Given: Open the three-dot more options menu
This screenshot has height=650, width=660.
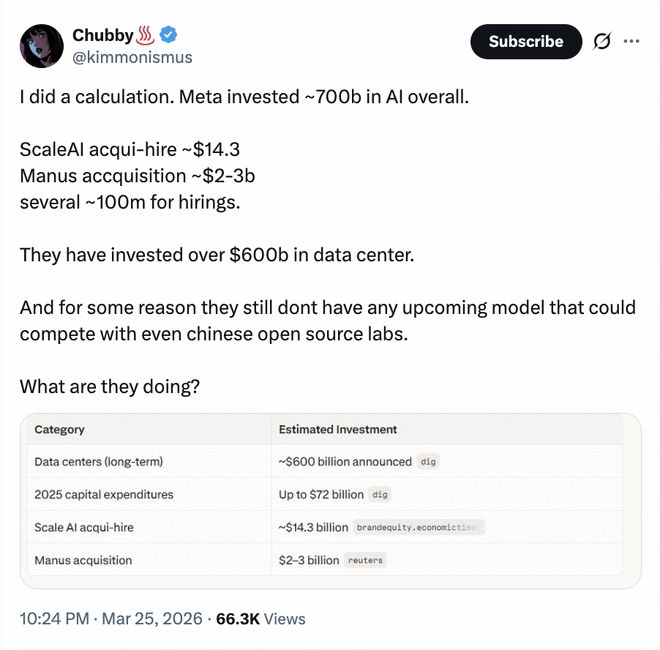Looking at the screenshot, I should pyautogui.click(x=631, y=41).
